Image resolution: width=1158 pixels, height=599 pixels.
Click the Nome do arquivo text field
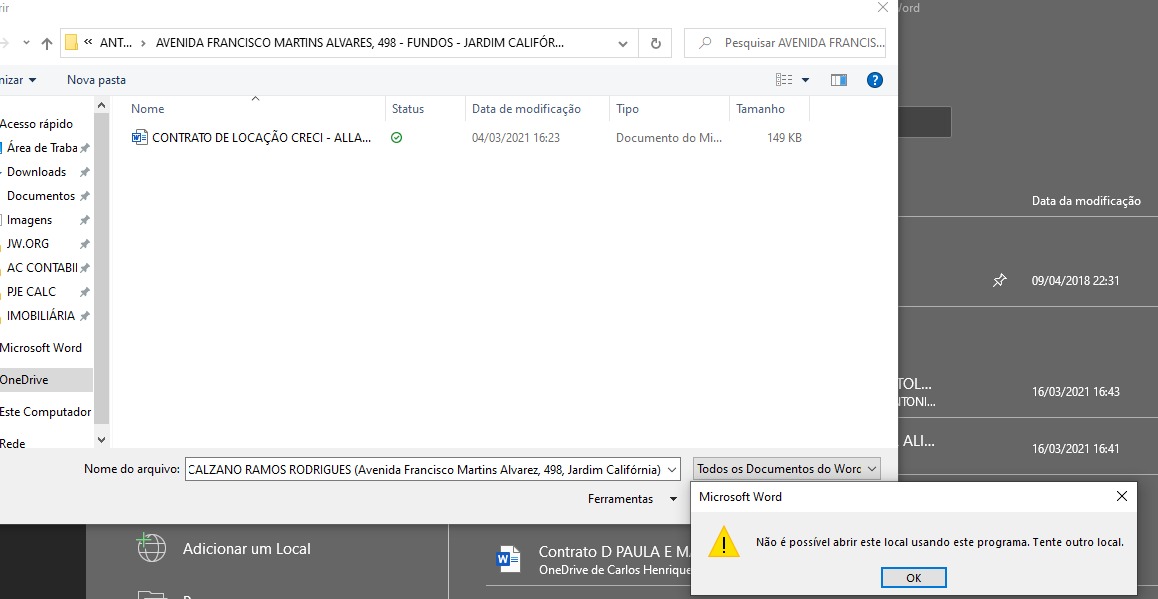click(x=425, y=469)
